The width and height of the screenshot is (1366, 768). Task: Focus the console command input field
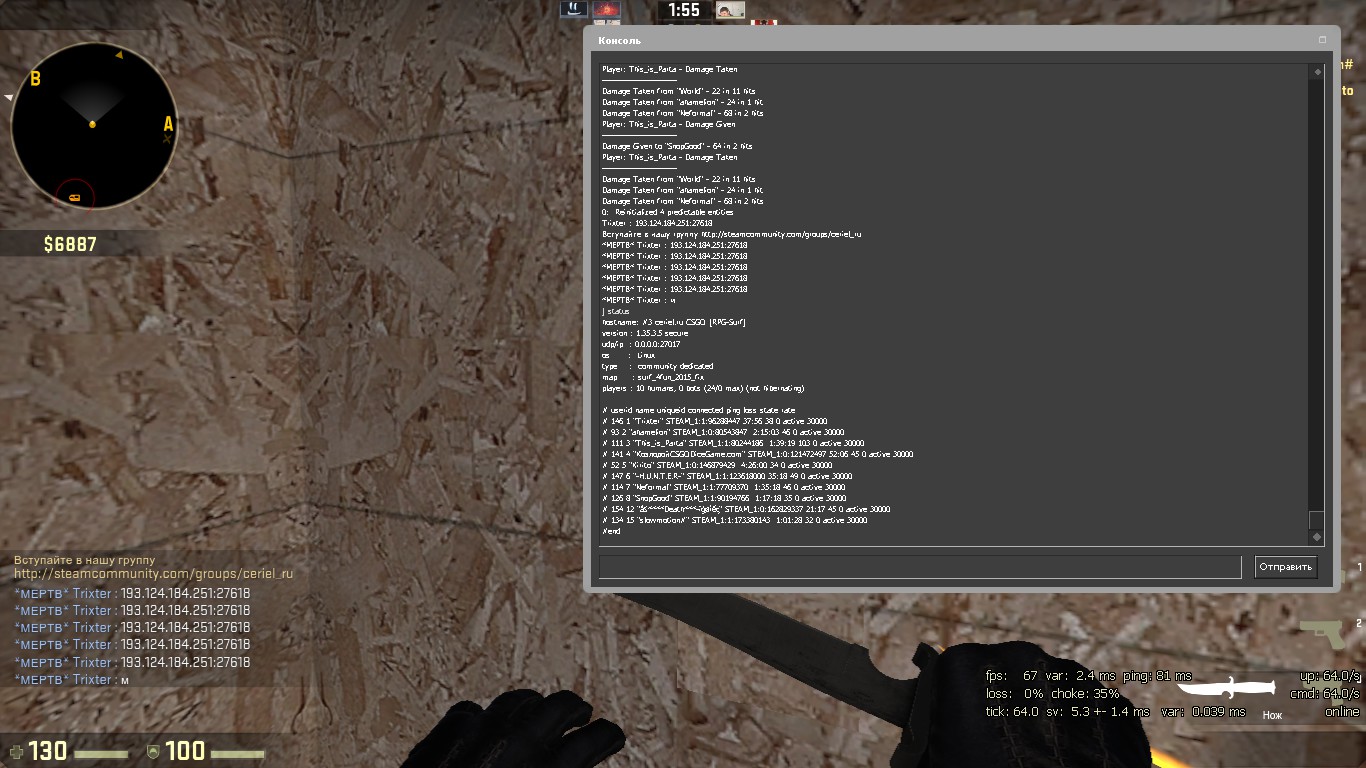(x=919, y=567)
